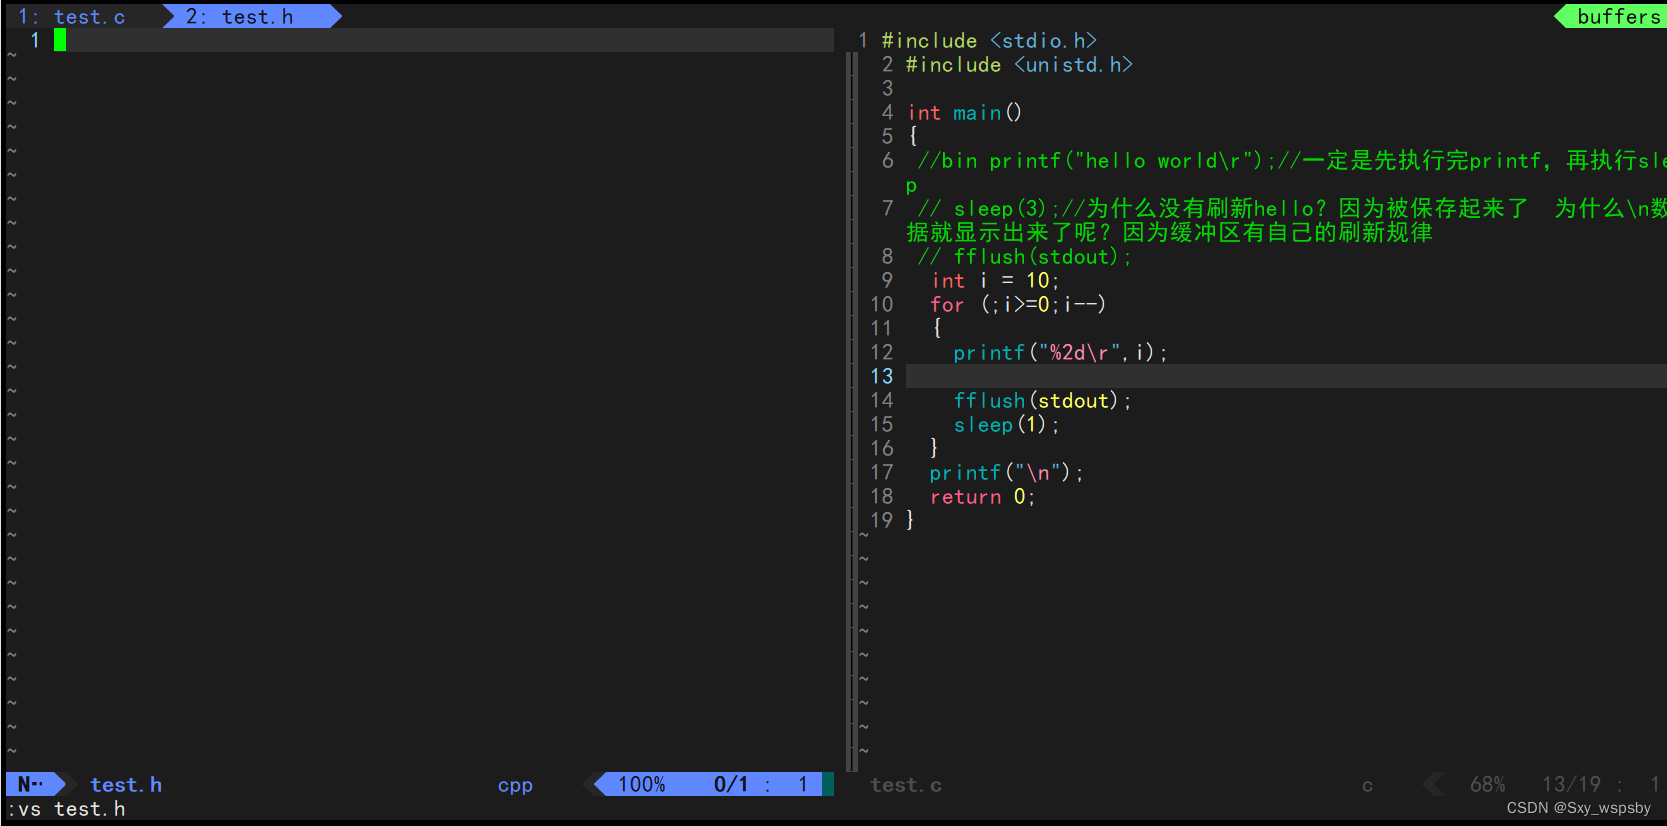Click the c filetype indicator in right status

[1367, 786]
